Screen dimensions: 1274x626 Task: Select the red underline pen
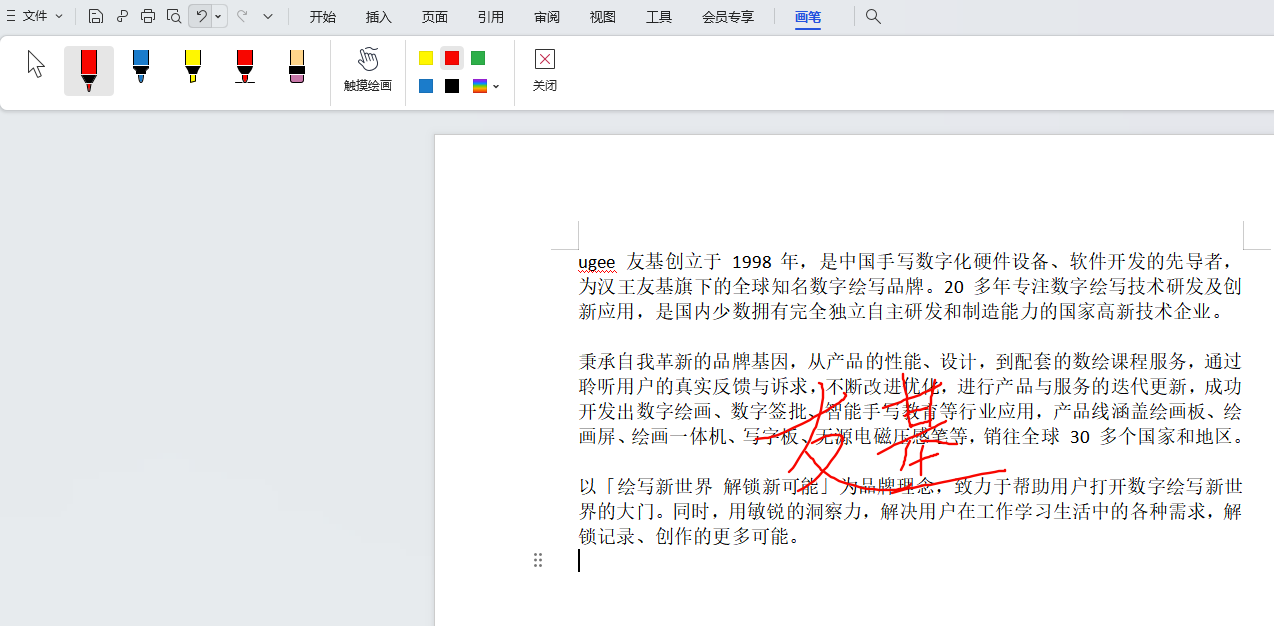pyautogui.click(x=245, y=66)
